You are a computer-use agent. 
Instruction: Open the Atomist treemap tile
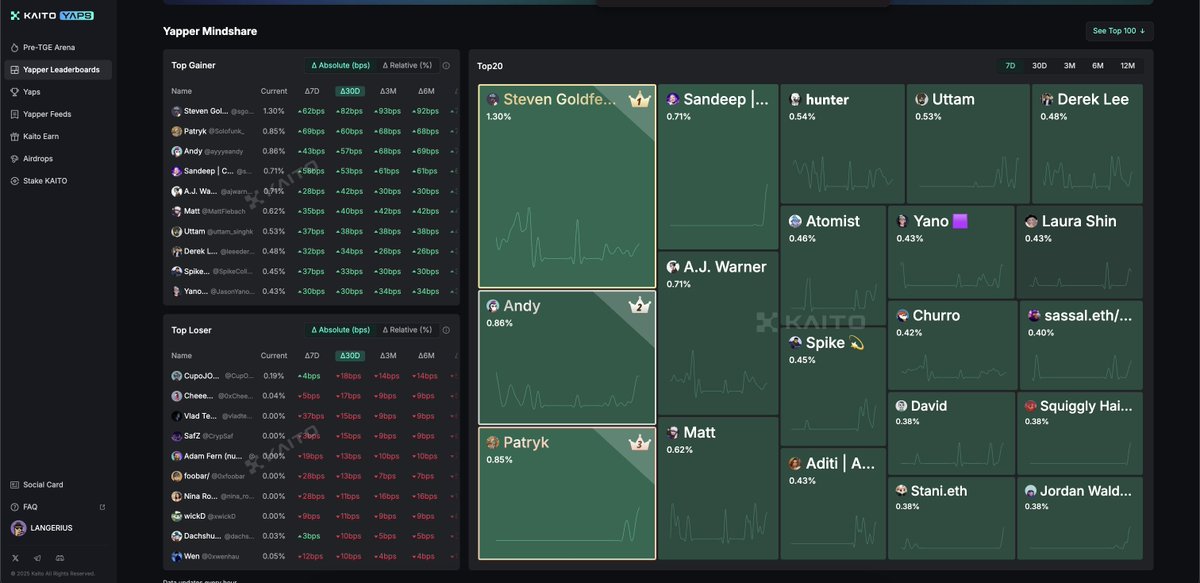click(833, 265)
